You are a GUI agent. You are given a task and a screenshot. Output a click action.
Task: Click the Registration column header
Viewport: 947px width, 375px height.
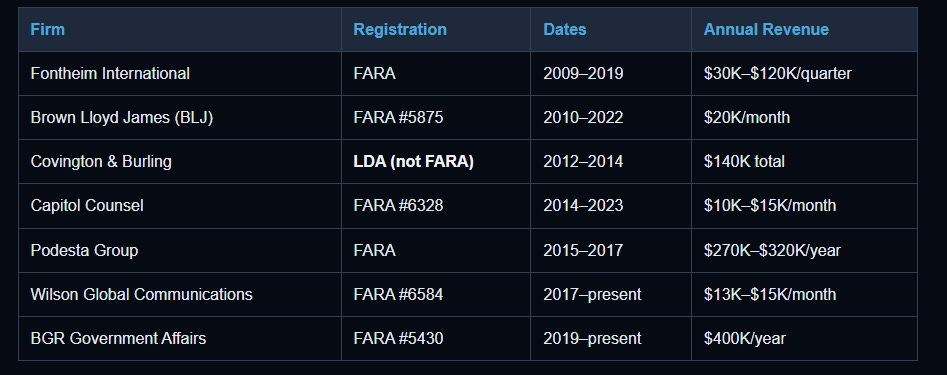[436, 30]
